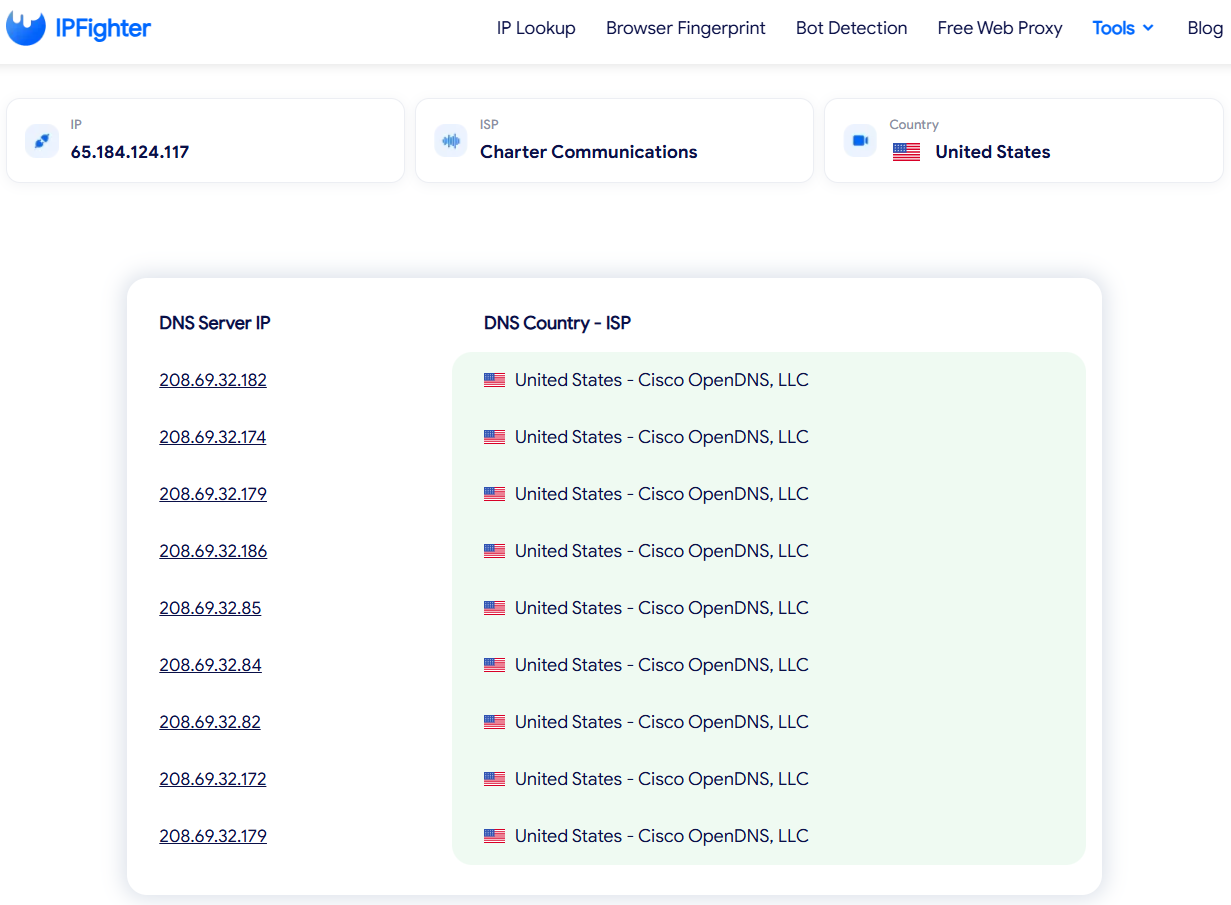
Task: Open the IP Lookup page
Action: click(536, 28)
